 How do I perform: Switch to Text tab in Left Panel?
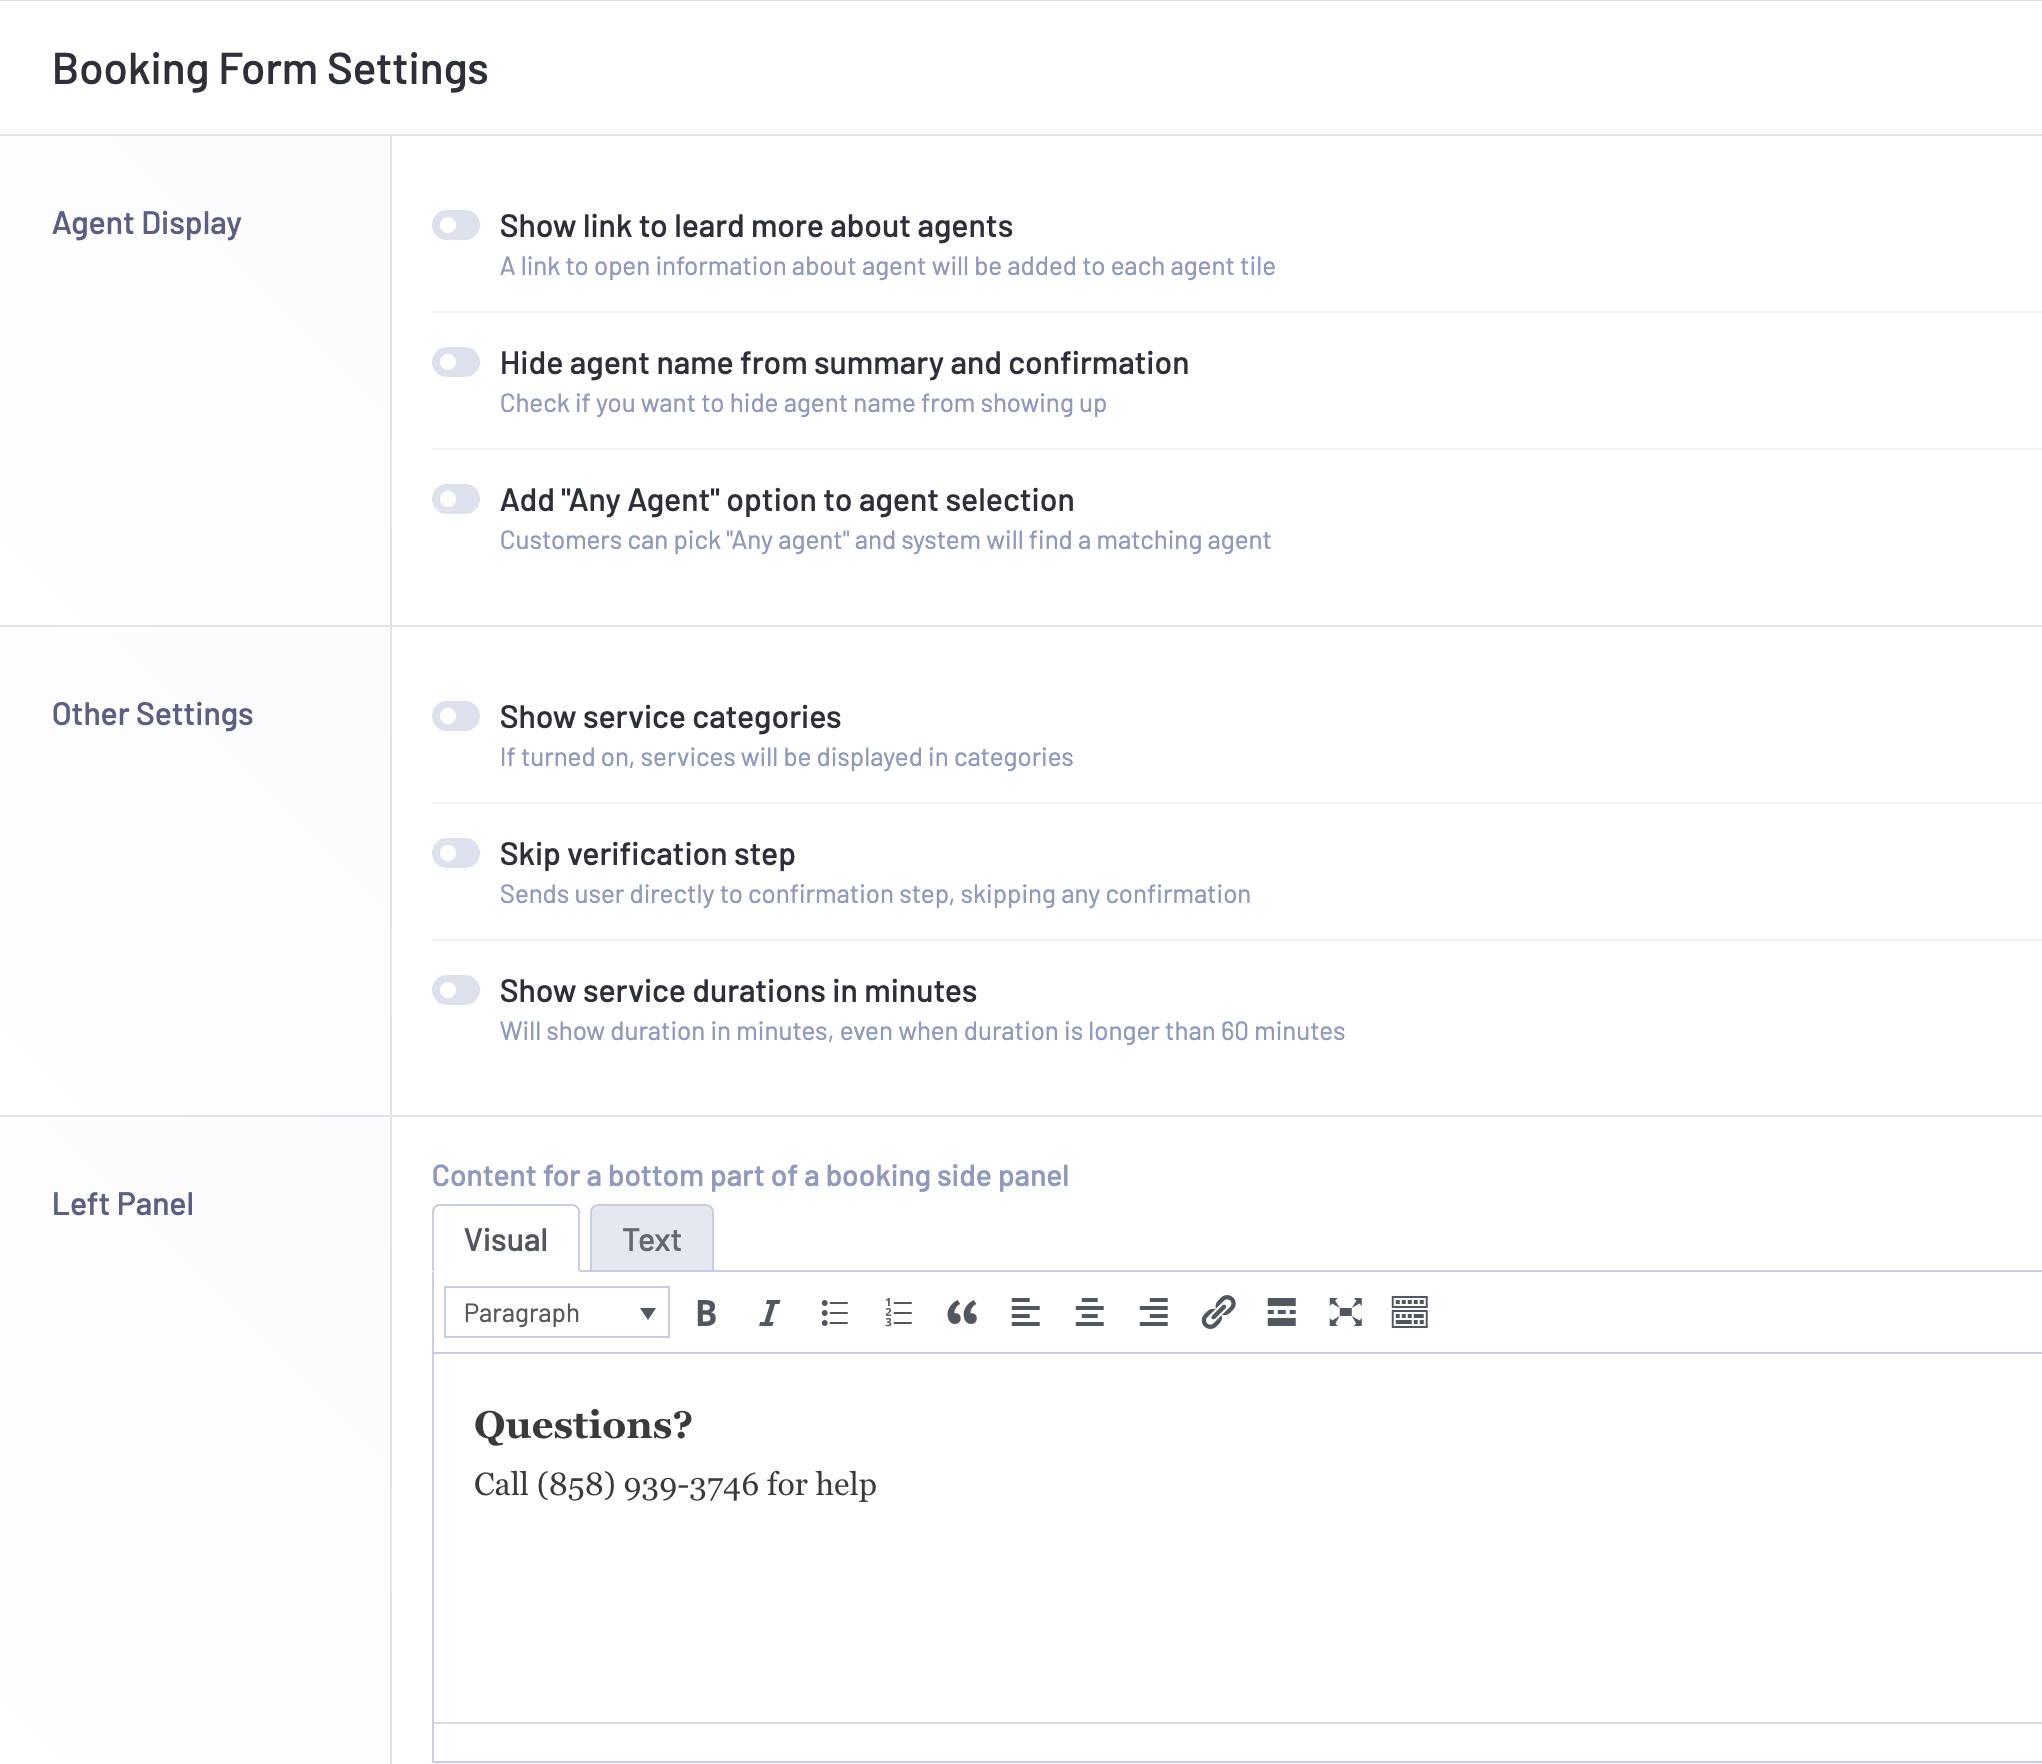pyautogui.click(x=651, y=1238)
